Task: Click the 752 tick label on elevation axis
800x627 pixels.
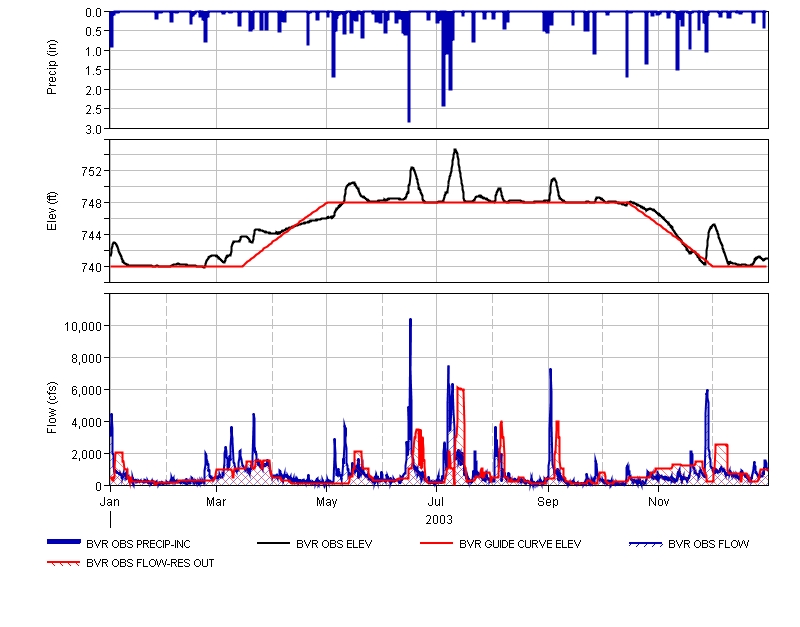Action: 91,171
